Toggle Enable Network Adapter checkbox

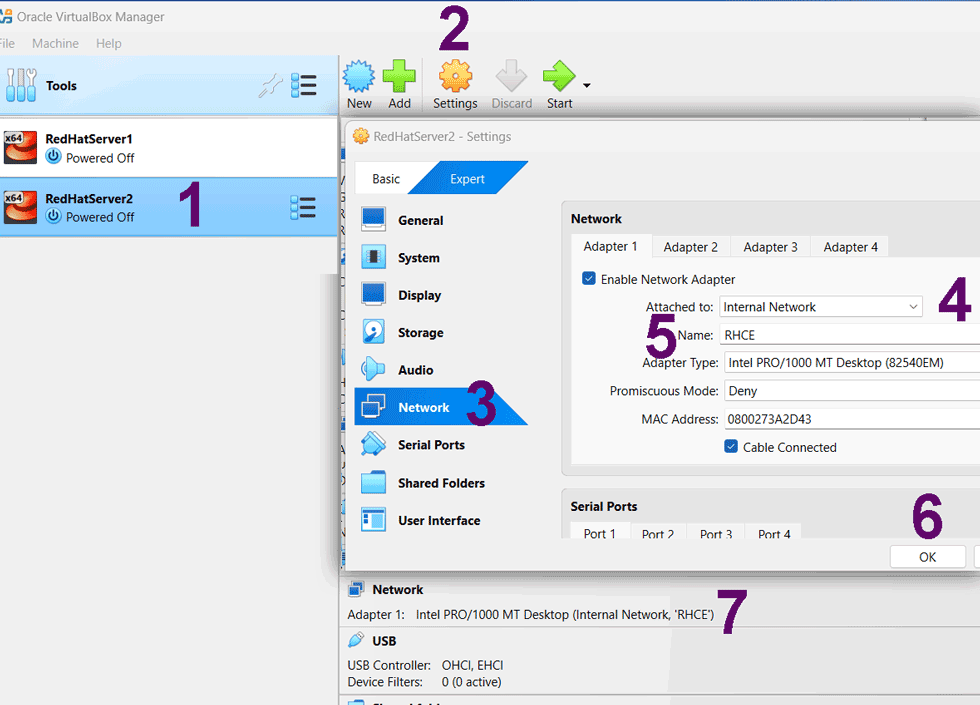coord(589,279)
